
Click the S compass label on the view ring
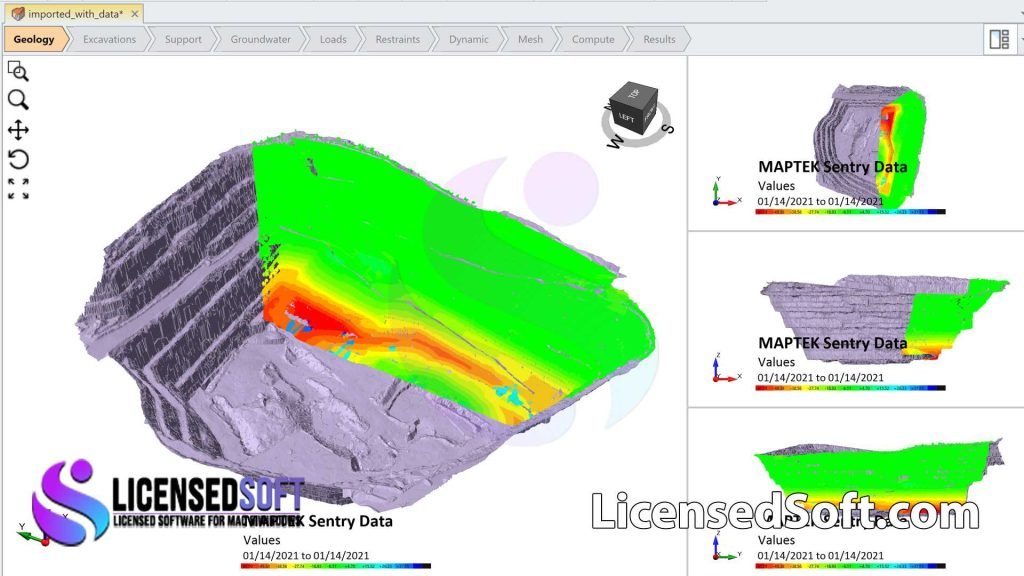(x=667, y=128)
